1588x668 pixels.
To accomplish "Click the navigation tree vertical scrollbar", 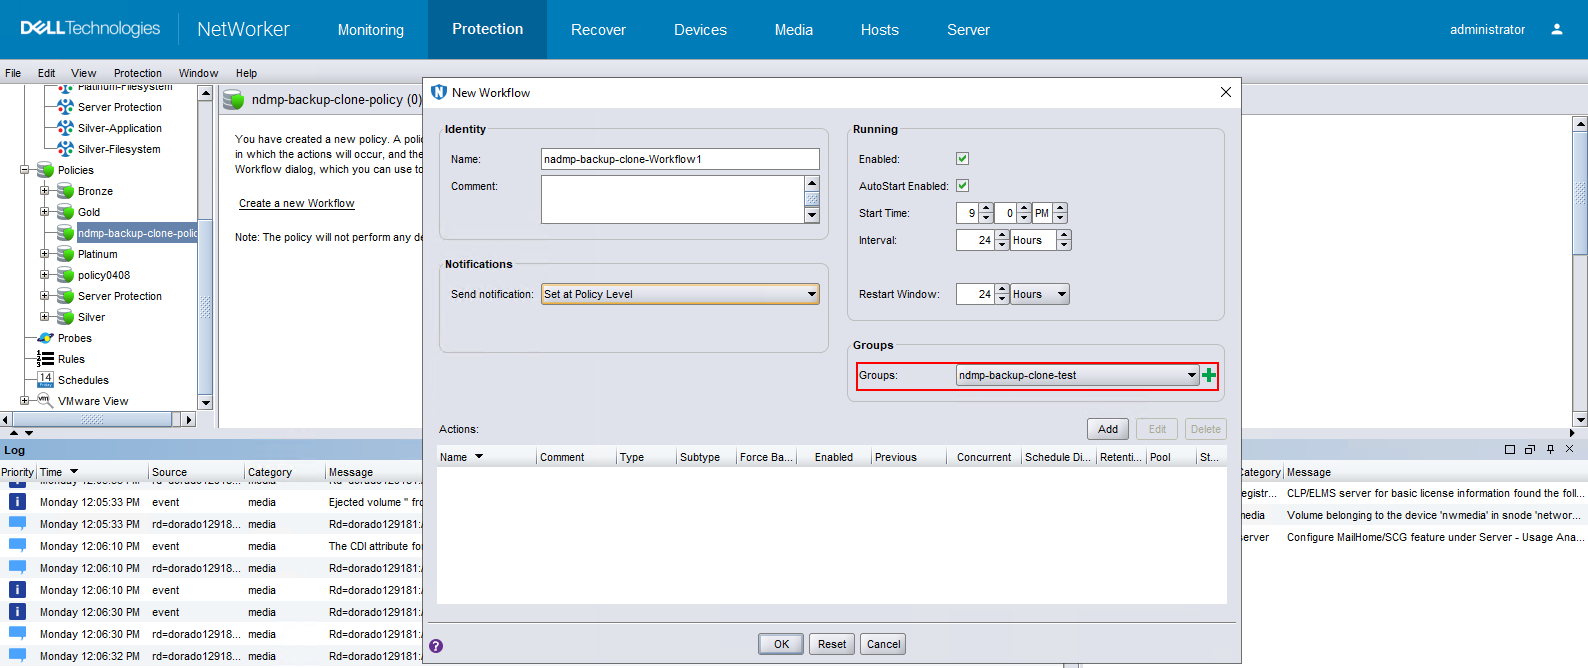I will (x=205, y=248).
